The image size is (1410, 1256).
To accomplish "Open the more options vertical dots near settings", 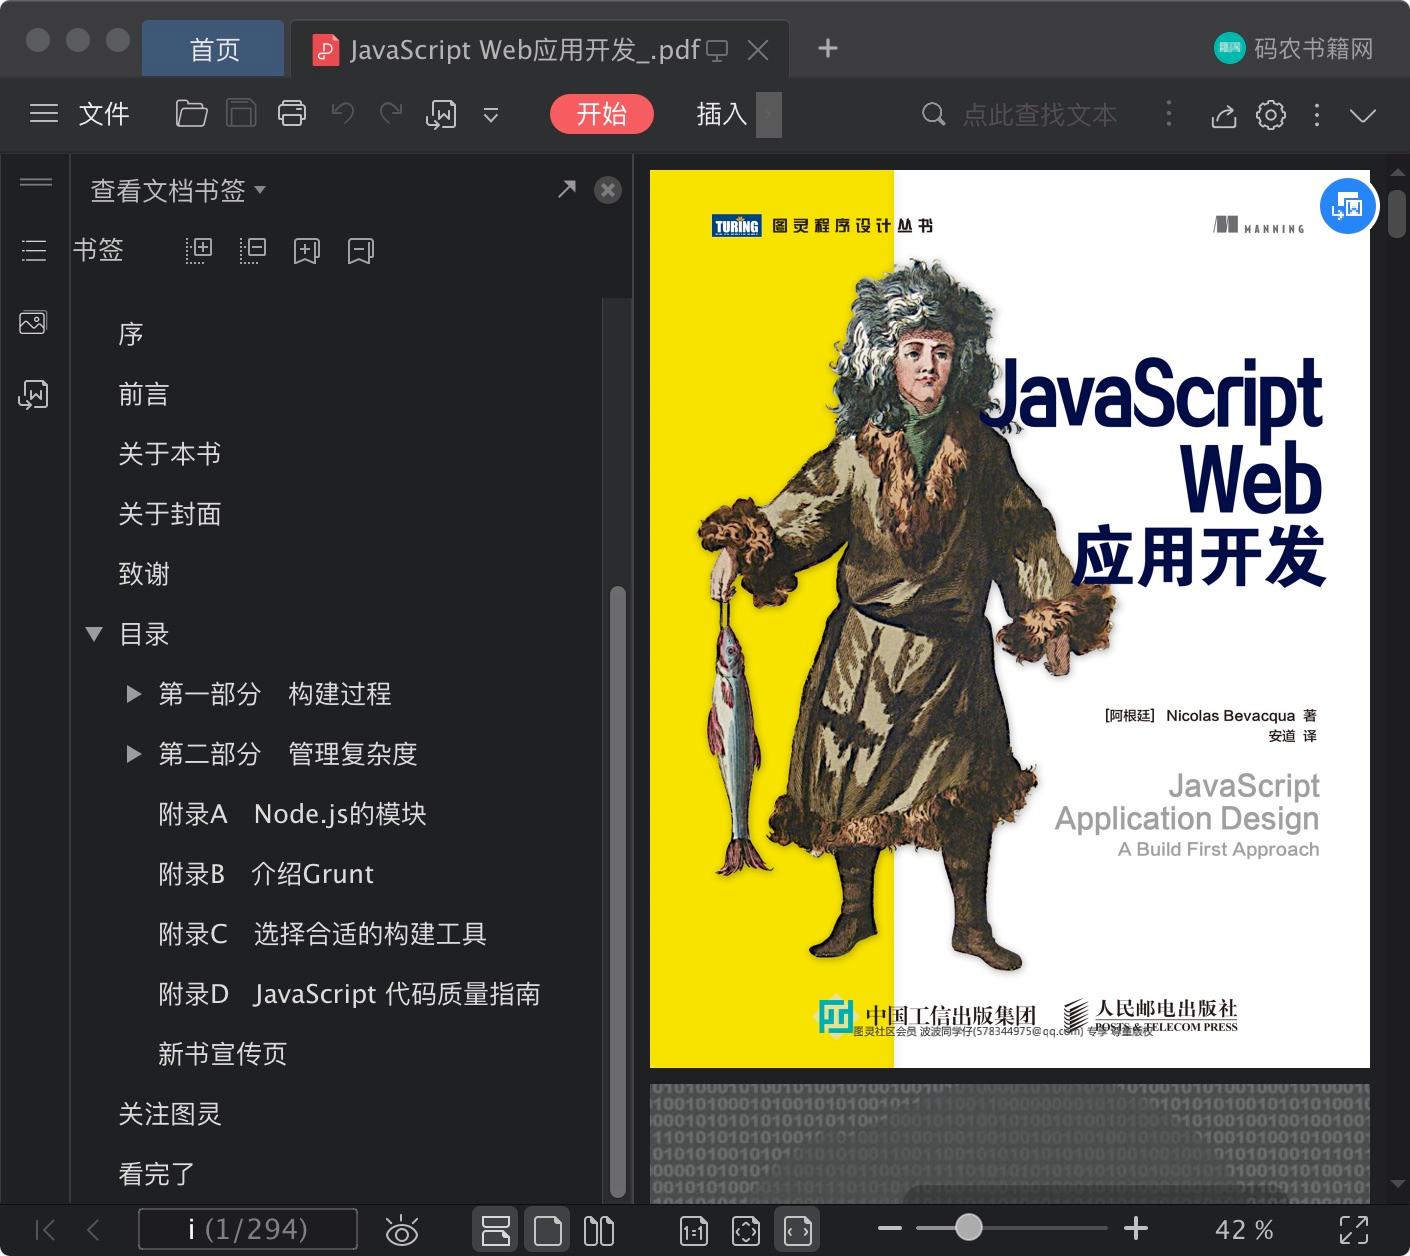I will [x=1317, y=115].
